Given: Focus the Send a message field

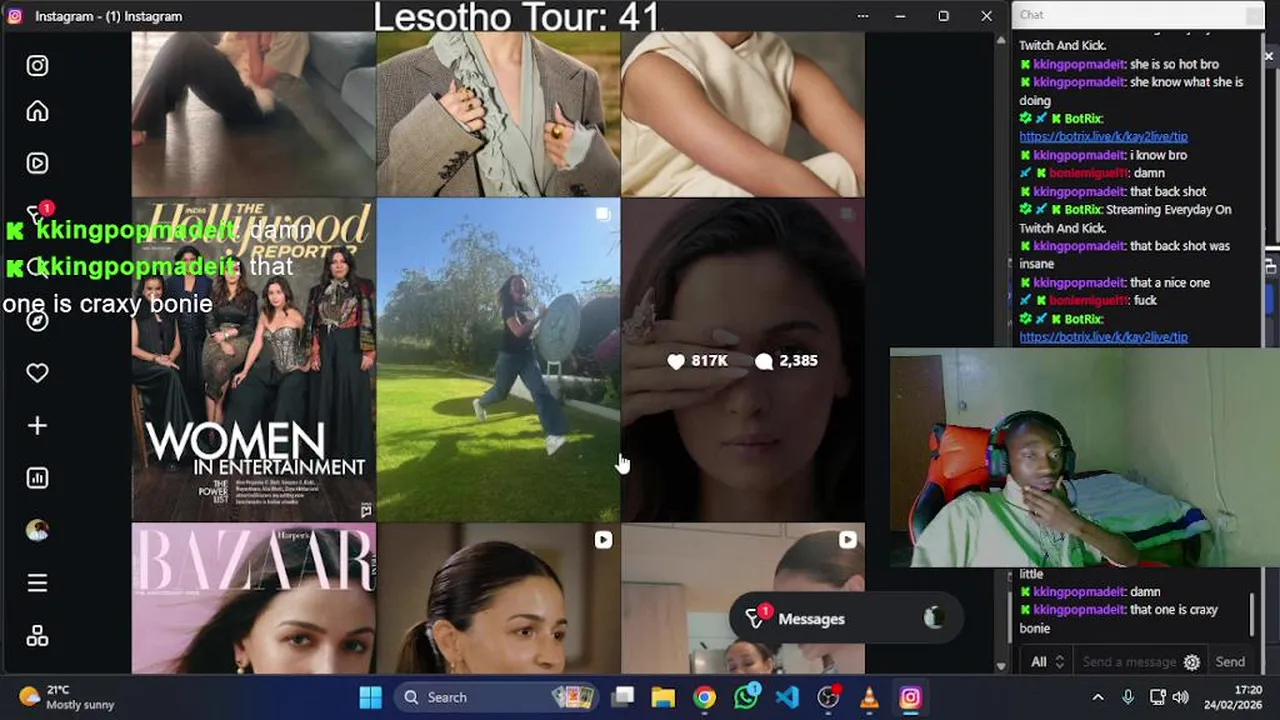Looking at the screenshot, I should (x=1129, y=662).
